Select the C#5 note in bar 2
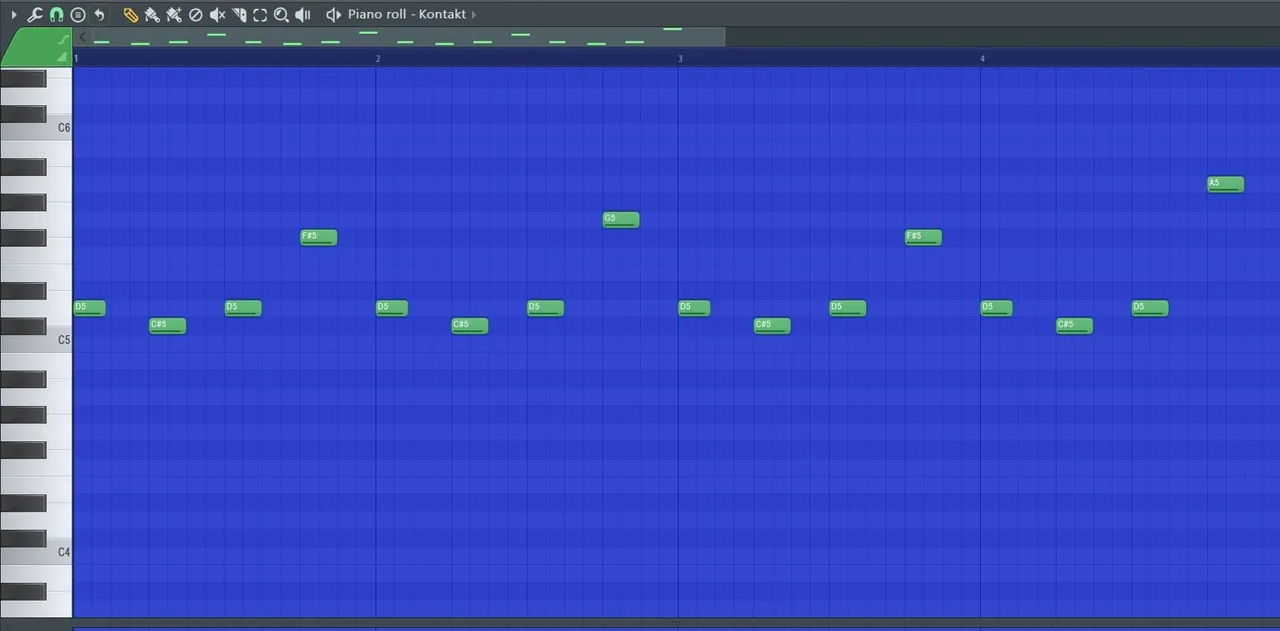This screenshot has width=1280, height=631. tap(470, 326)
